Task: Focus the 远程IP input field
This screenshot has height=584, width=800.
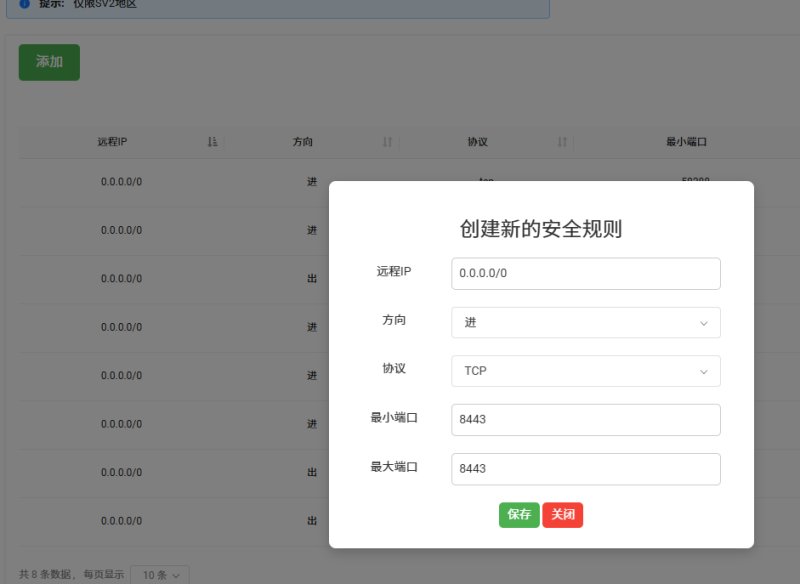Action: (x=586, y=273)
